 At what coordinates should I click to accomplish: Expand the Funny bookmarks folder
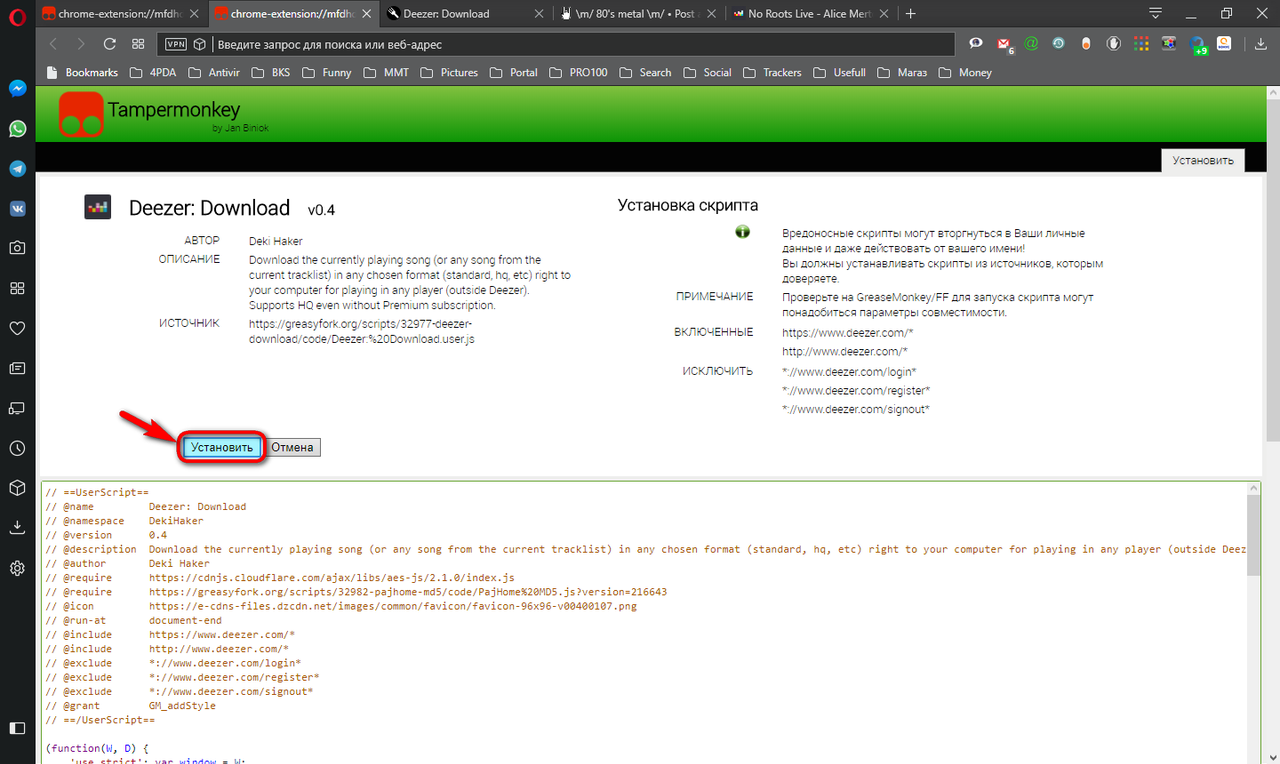tap(326, 72)
